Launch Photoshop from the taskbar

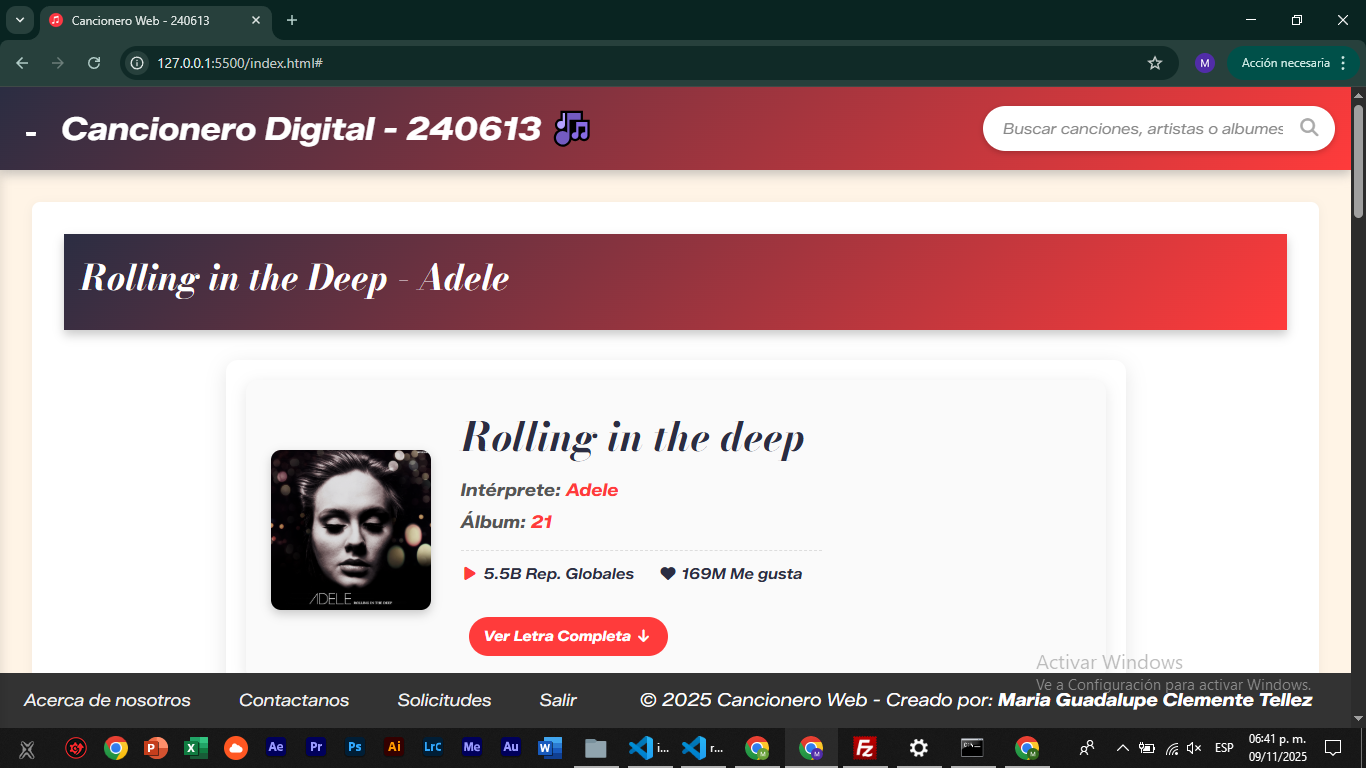[355, 747]
